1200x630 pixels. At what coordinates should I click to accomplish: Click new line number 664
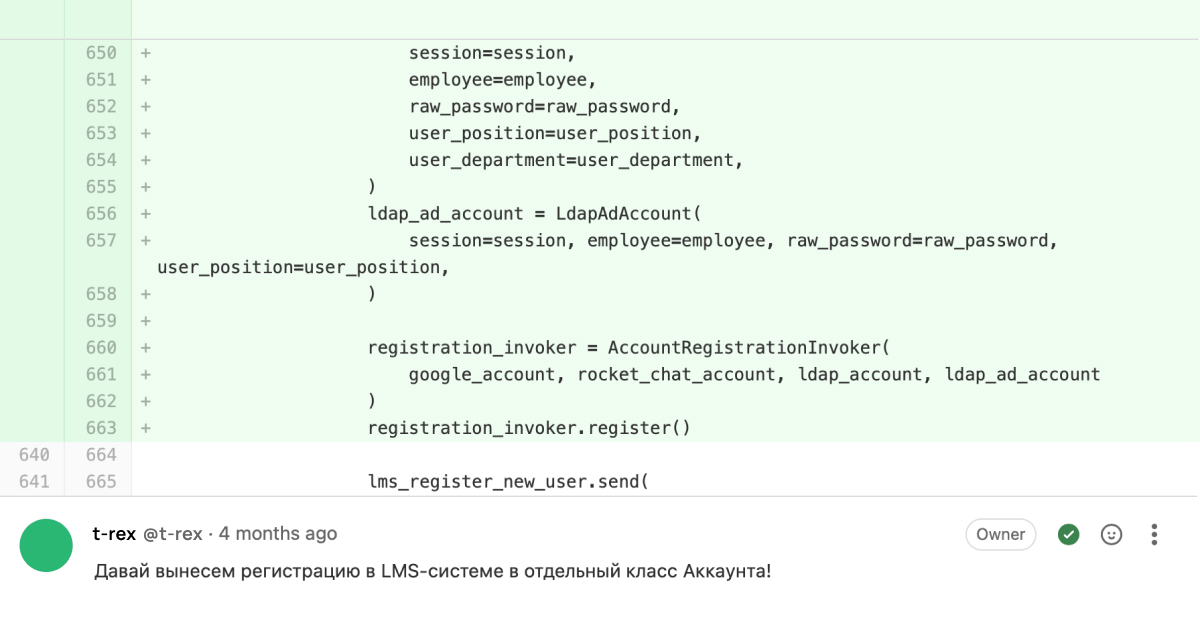100,455
